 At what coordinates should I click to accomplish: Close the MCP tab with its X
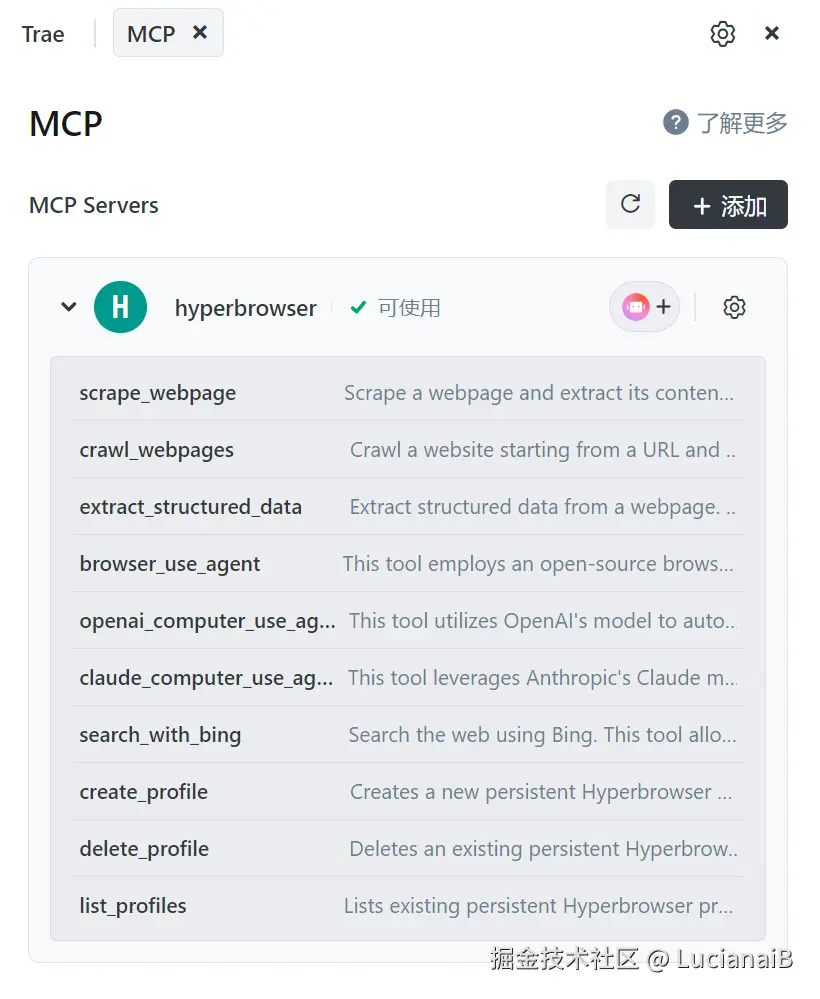pos(200,33)
